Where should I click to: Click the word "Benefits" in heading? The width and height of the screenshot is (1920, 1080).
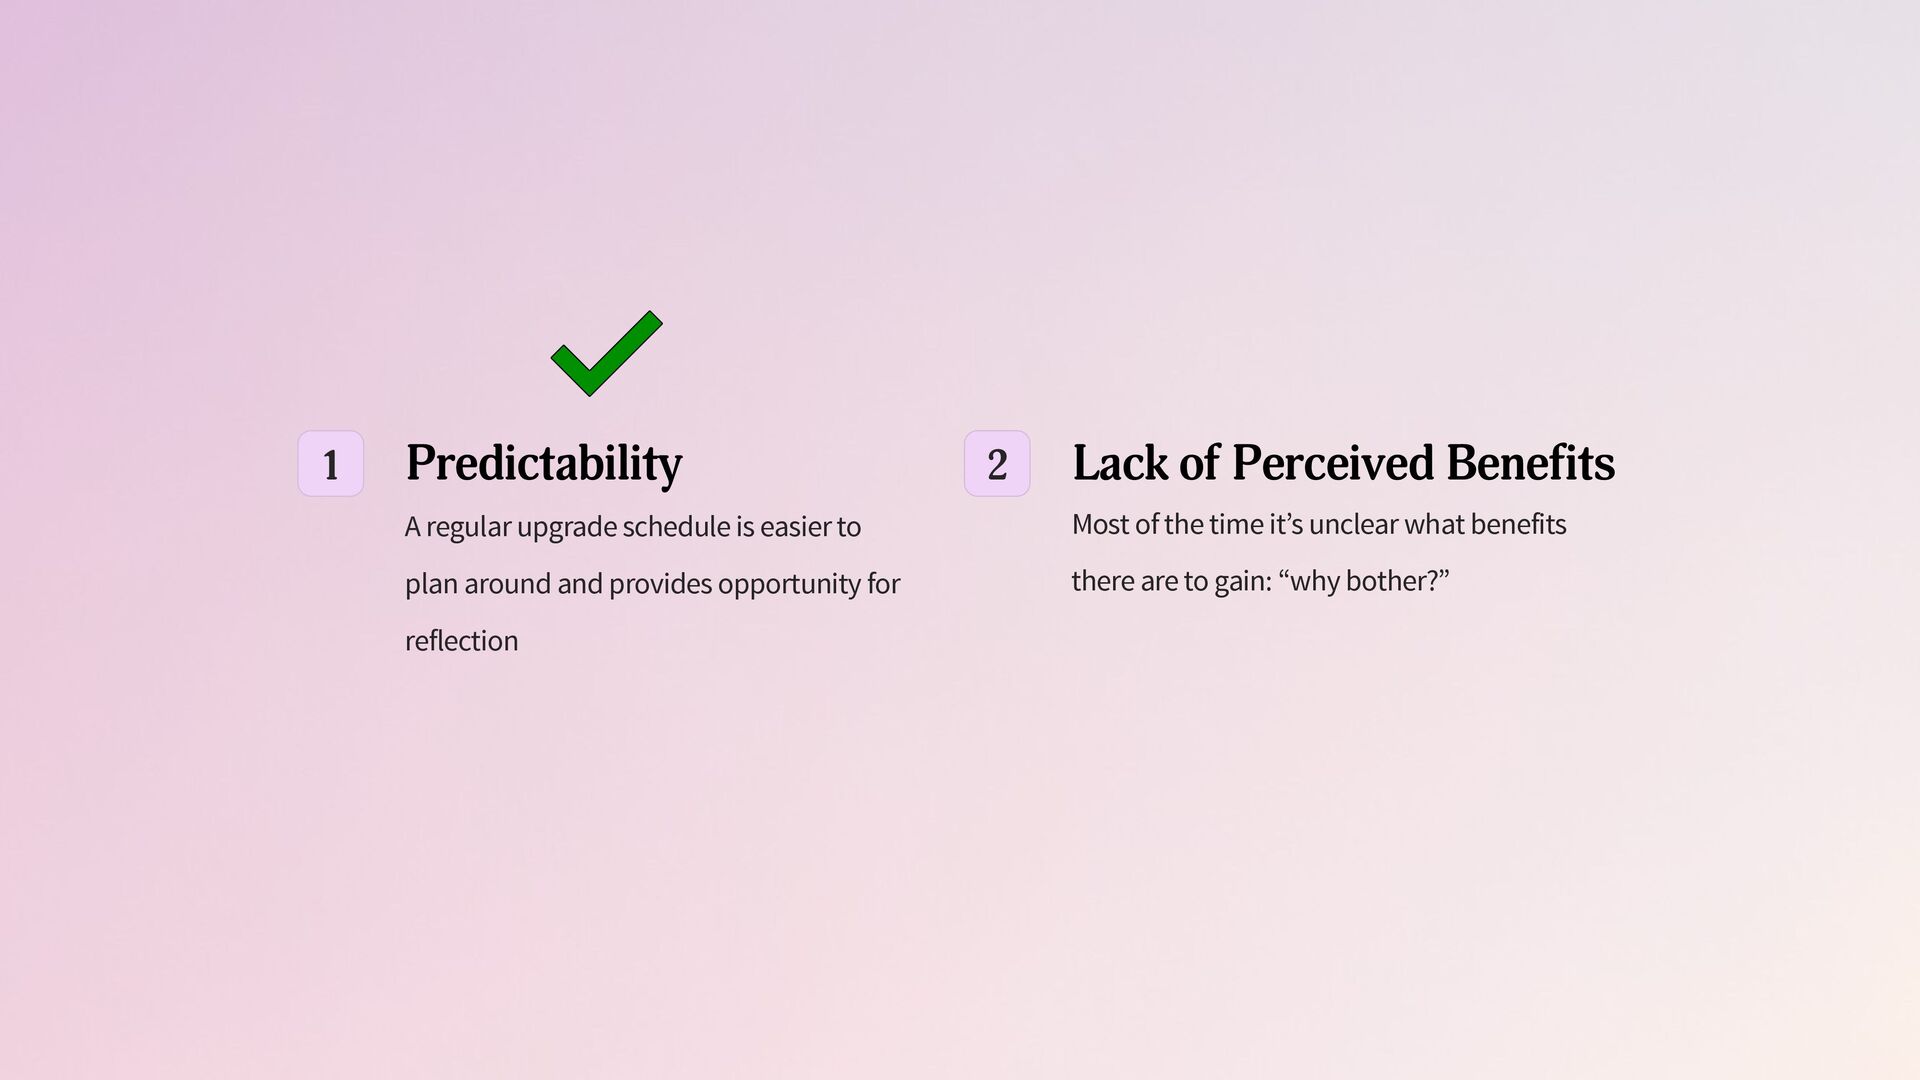coord(1529,463)
